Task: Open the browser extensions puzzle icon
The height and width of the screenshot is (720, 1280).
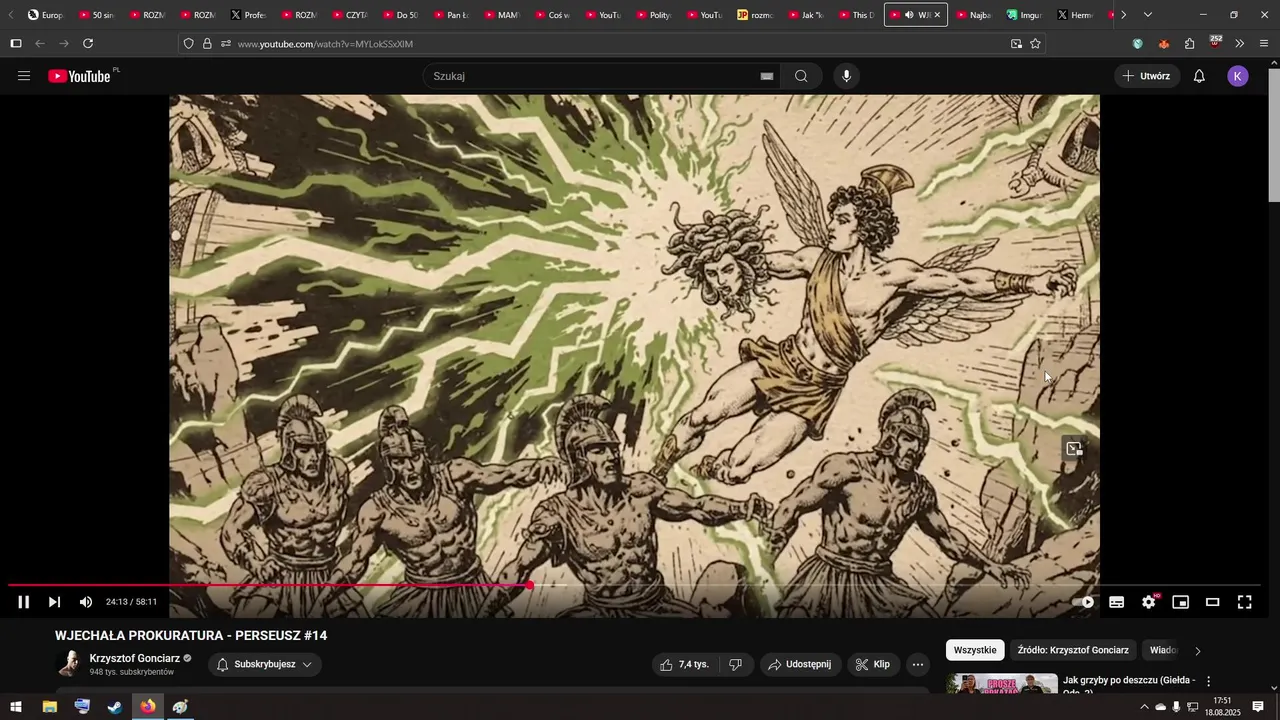Action: coord(1189,44)
